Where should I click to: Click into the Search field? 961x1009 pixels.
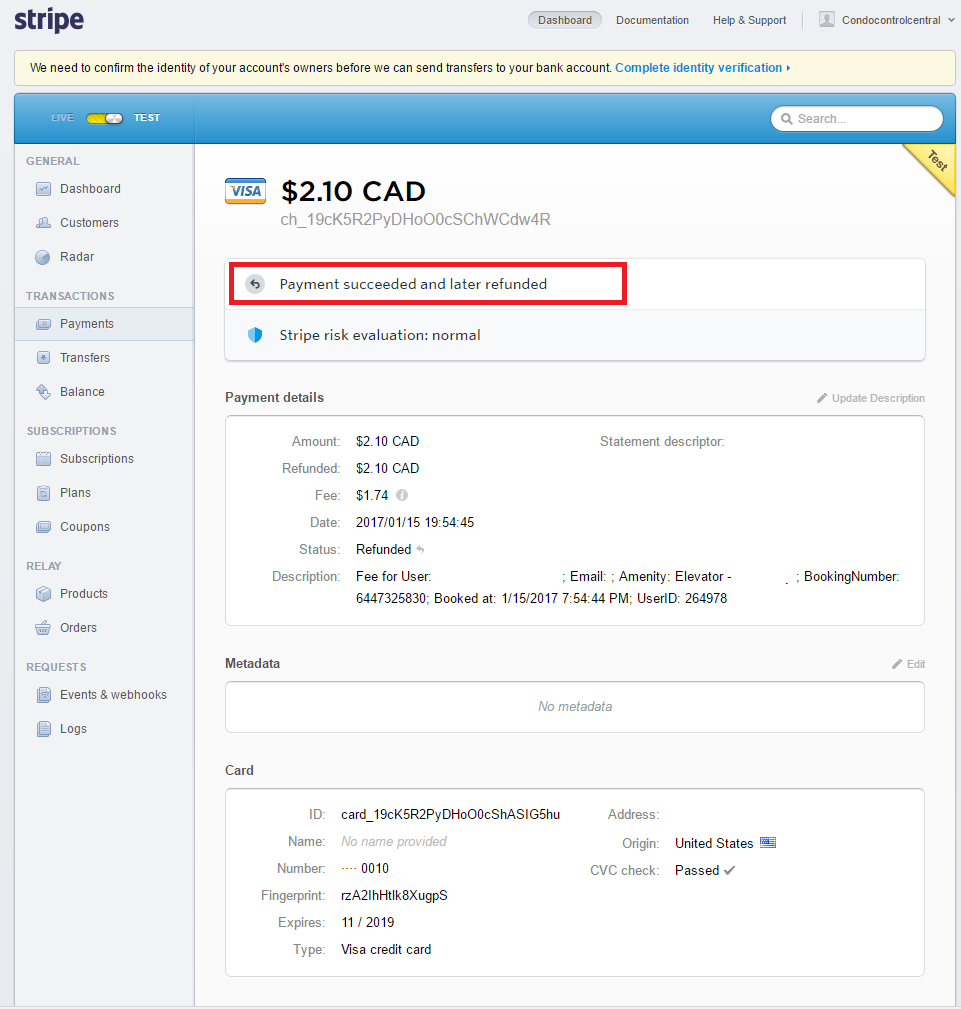(857, 118)
